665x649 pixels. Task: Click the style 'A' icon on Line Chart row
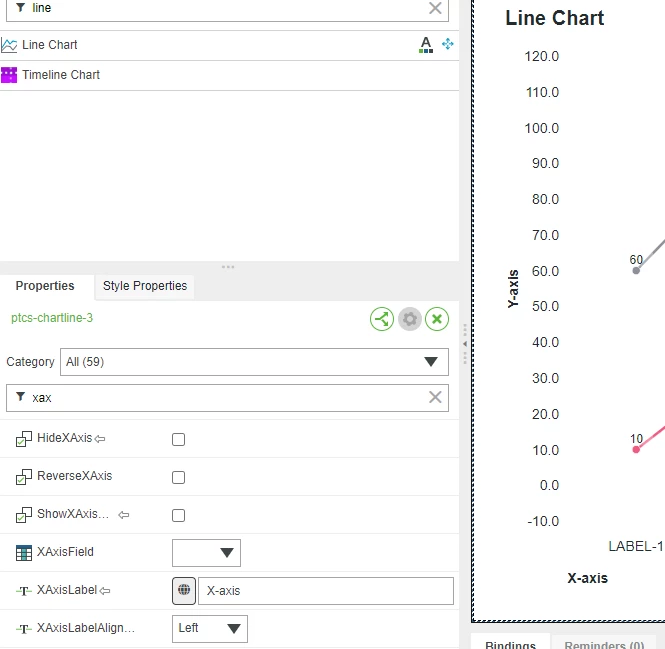coord(426,45)
